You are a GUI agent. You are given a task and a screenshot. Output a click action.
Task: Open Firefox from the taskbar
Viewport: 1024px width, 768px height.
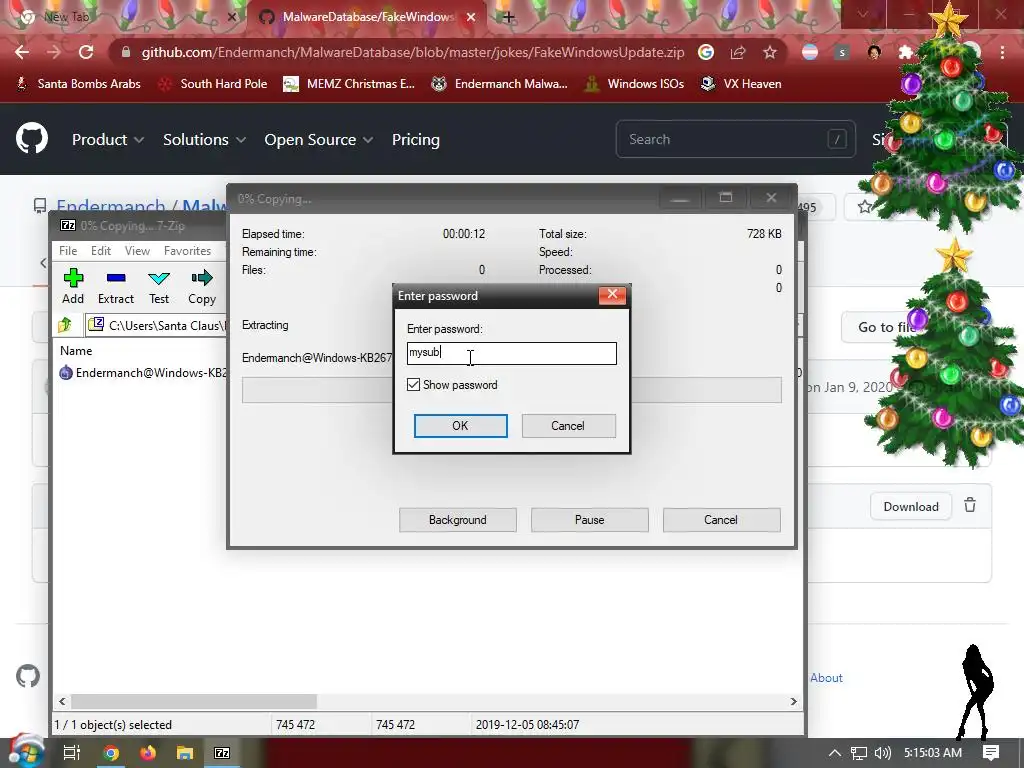pos(148,753)
